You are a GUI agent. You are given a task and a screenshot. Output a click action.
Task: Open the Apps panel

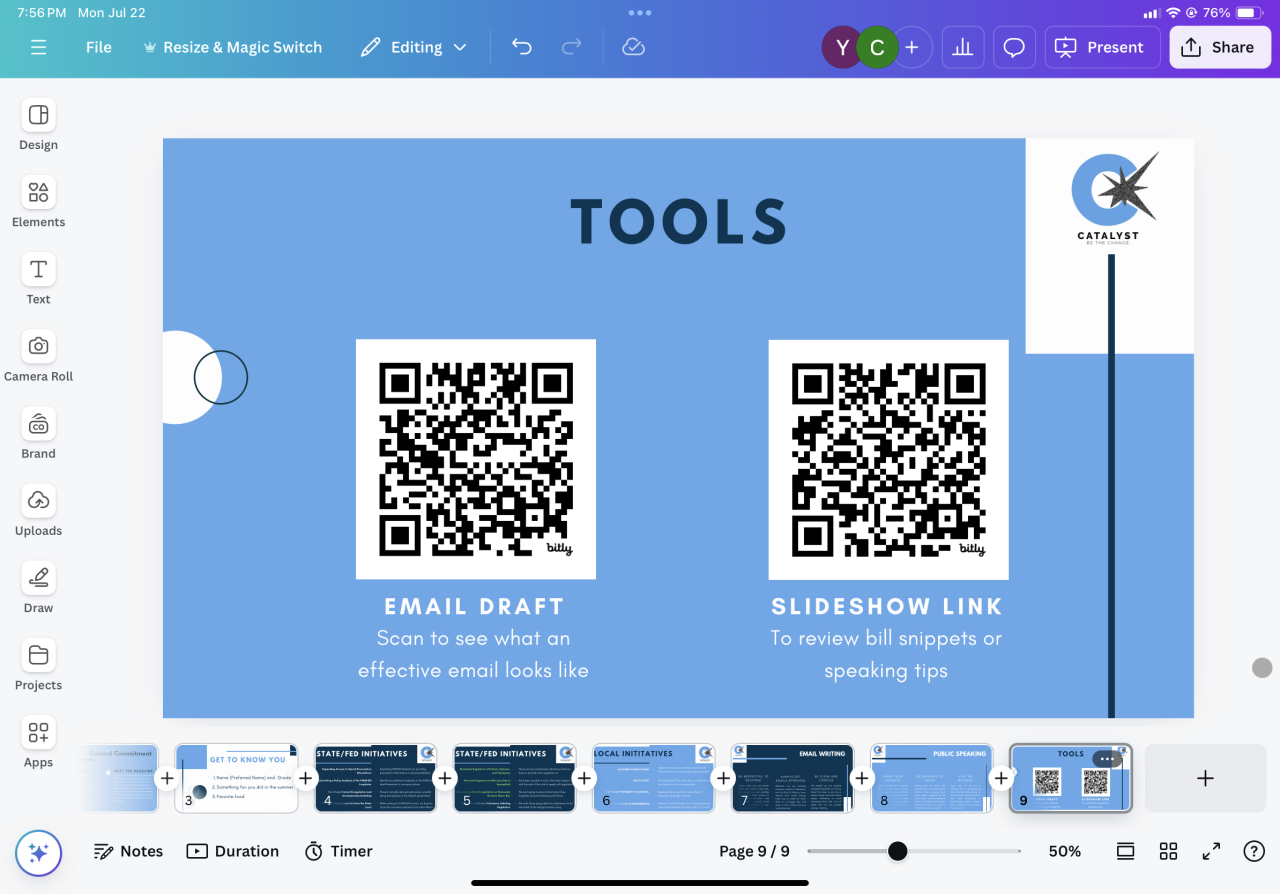(x=38, y=742)
